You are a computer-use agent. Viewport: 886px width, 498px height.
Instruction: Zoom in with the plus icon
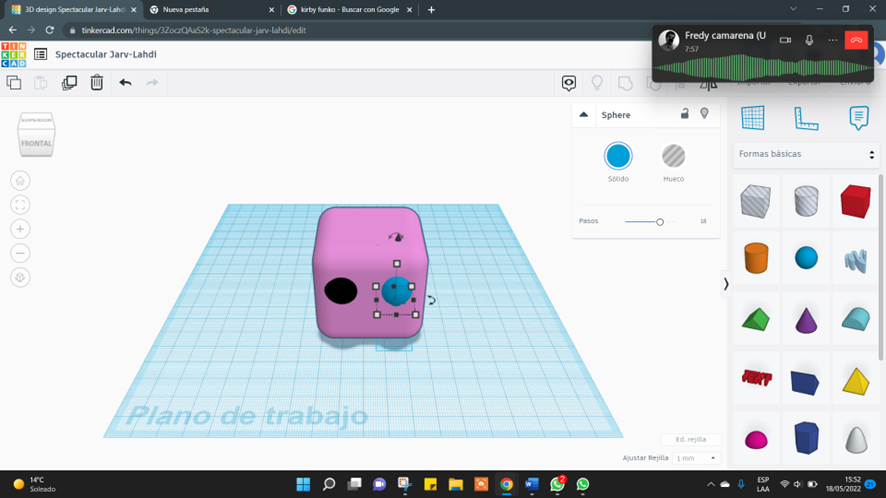coord(20,229)
